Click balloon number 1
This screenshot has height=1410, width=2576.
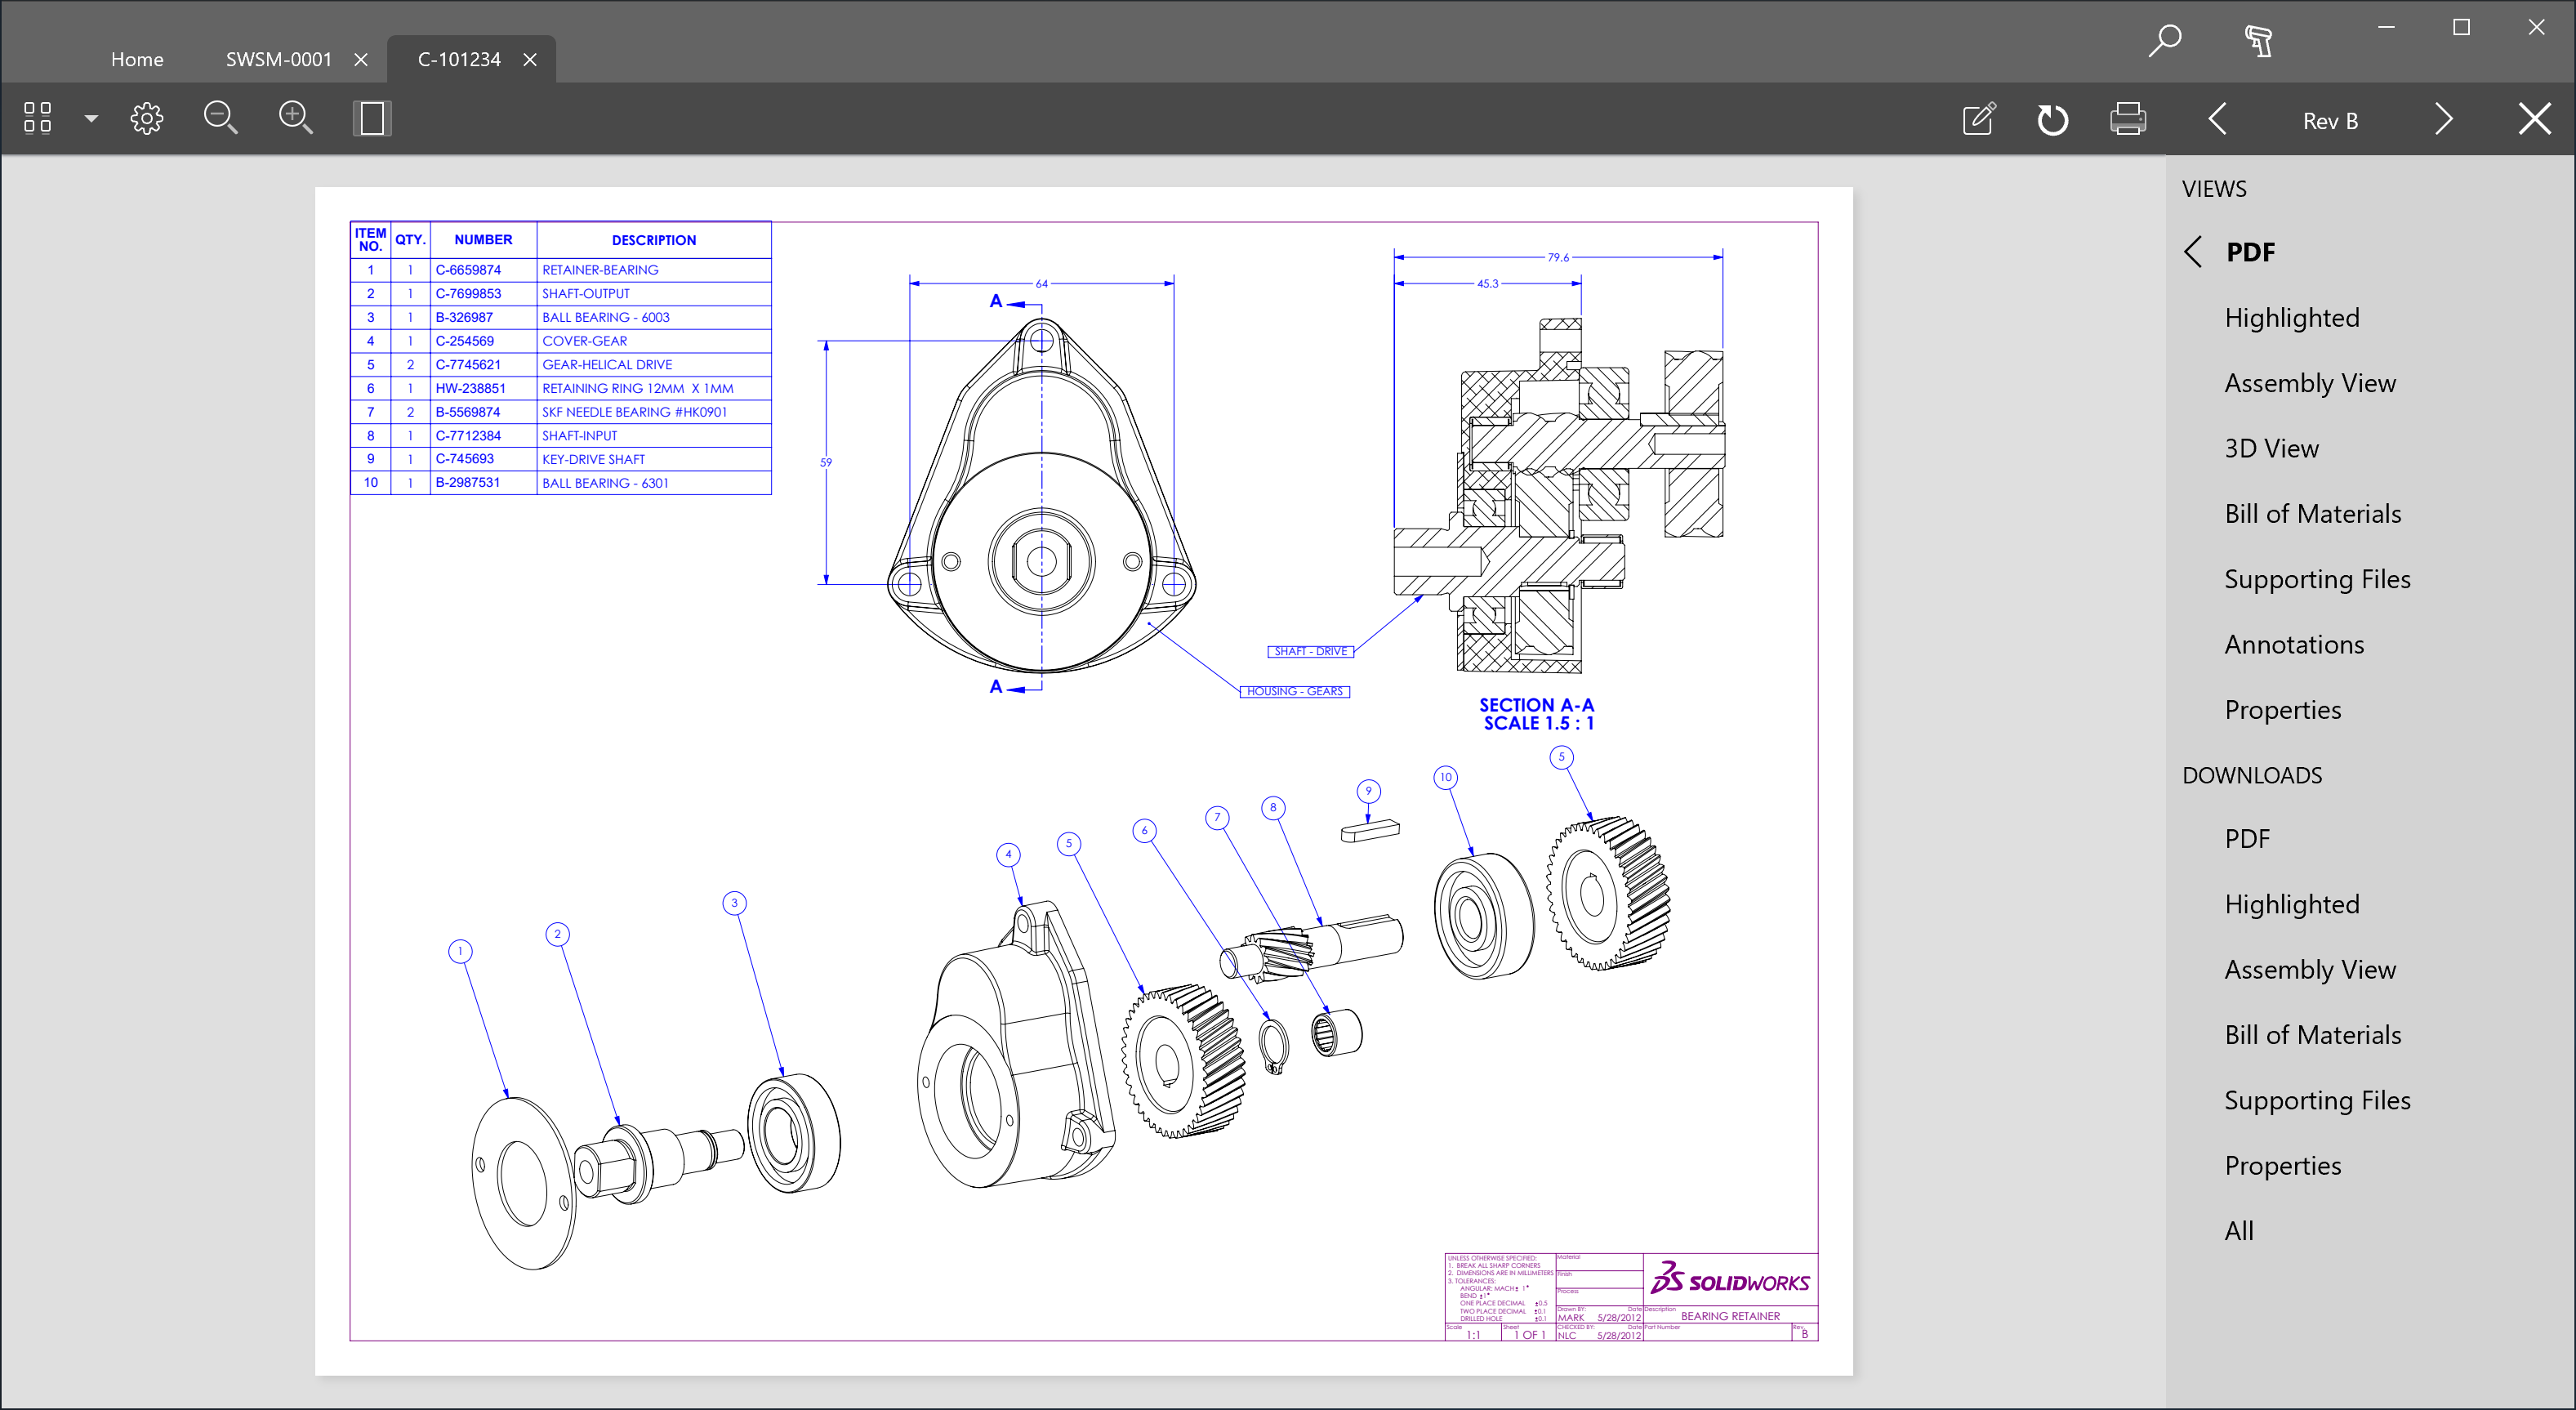point(460,951)
